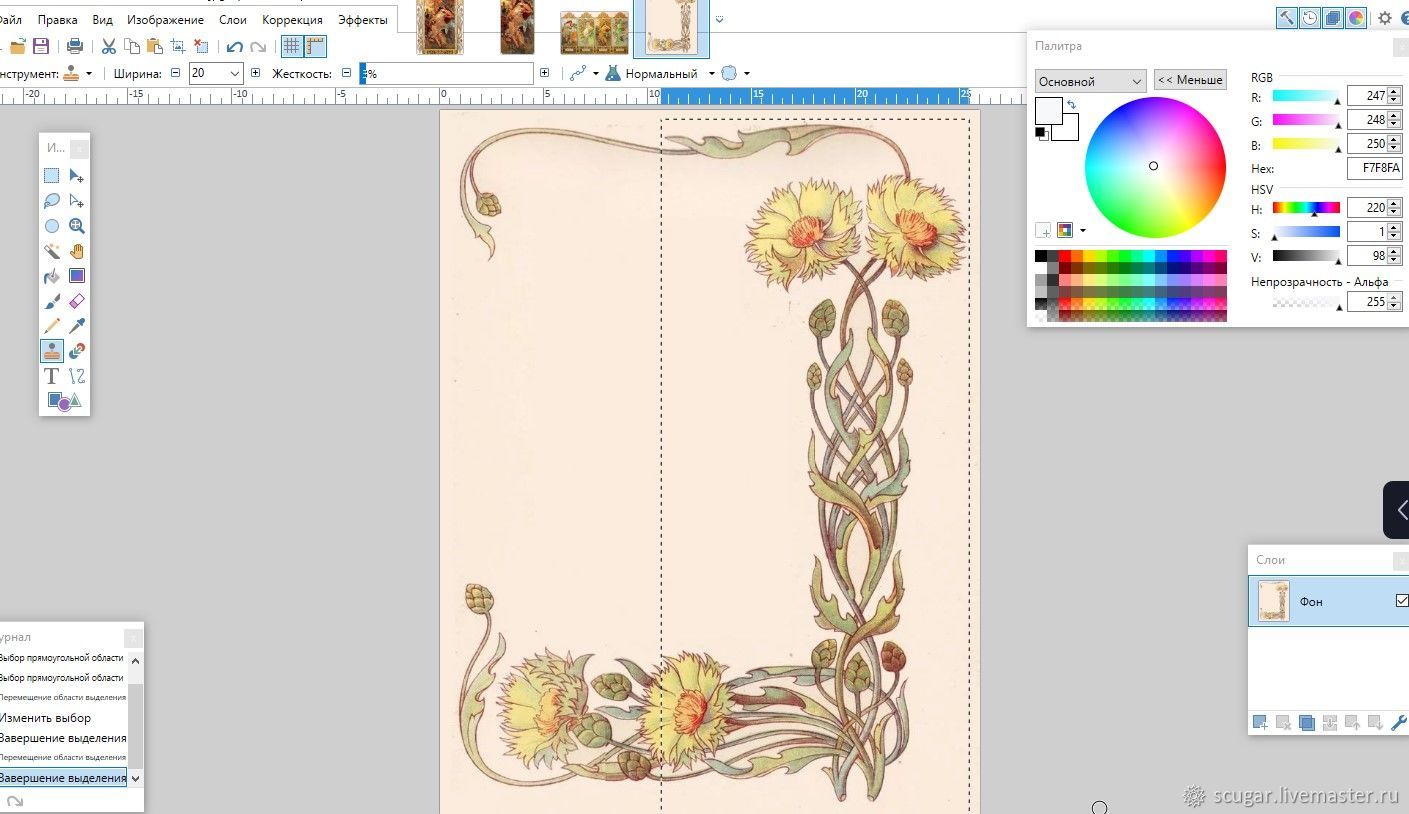Viewport: 1409px width, 814px height.
Task: Expand the image list chevron
Action: click(719, 19)
